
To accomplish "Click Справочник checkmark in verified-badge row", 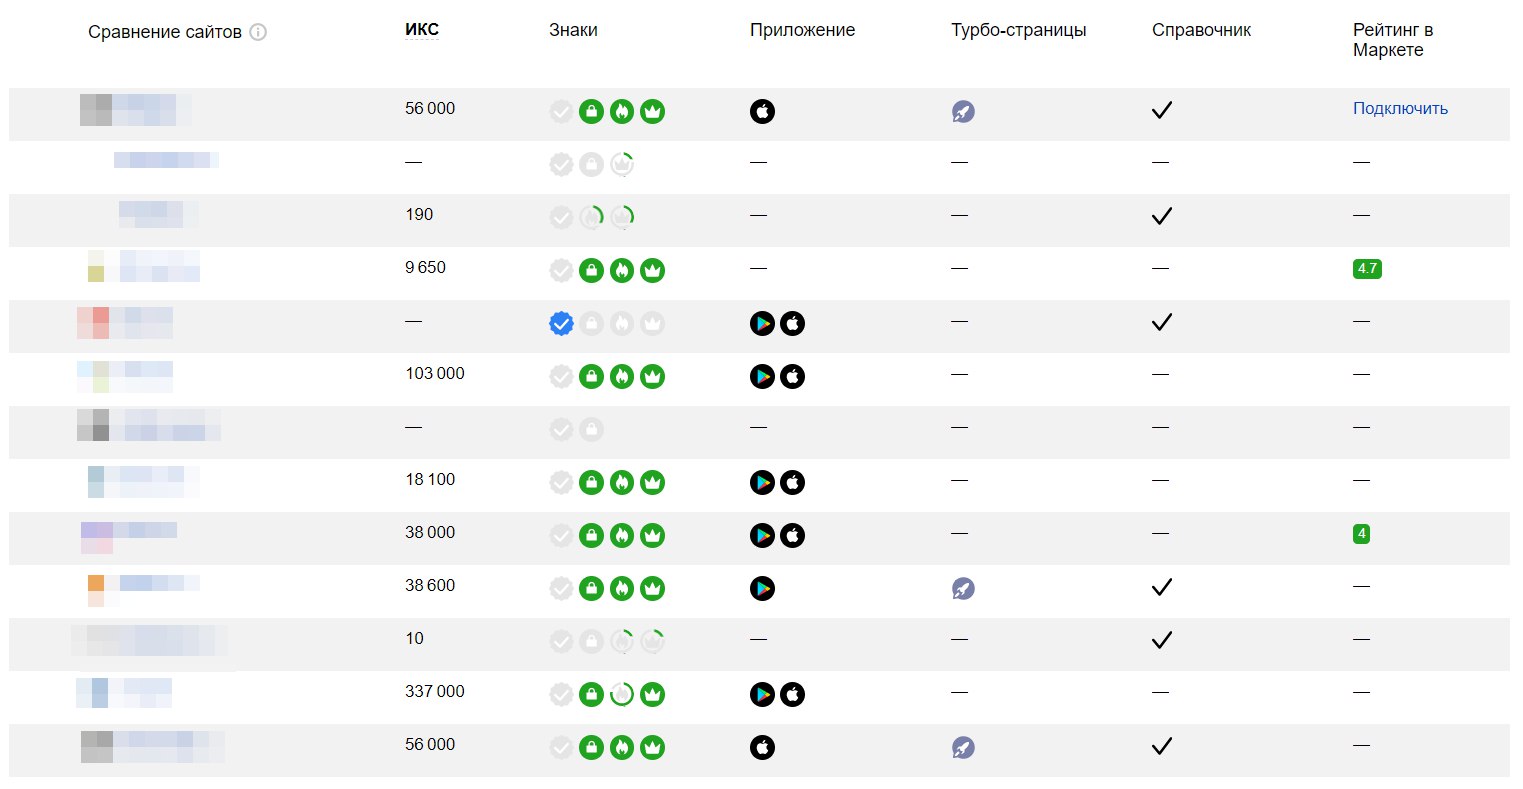I will tap(1161, 322).
